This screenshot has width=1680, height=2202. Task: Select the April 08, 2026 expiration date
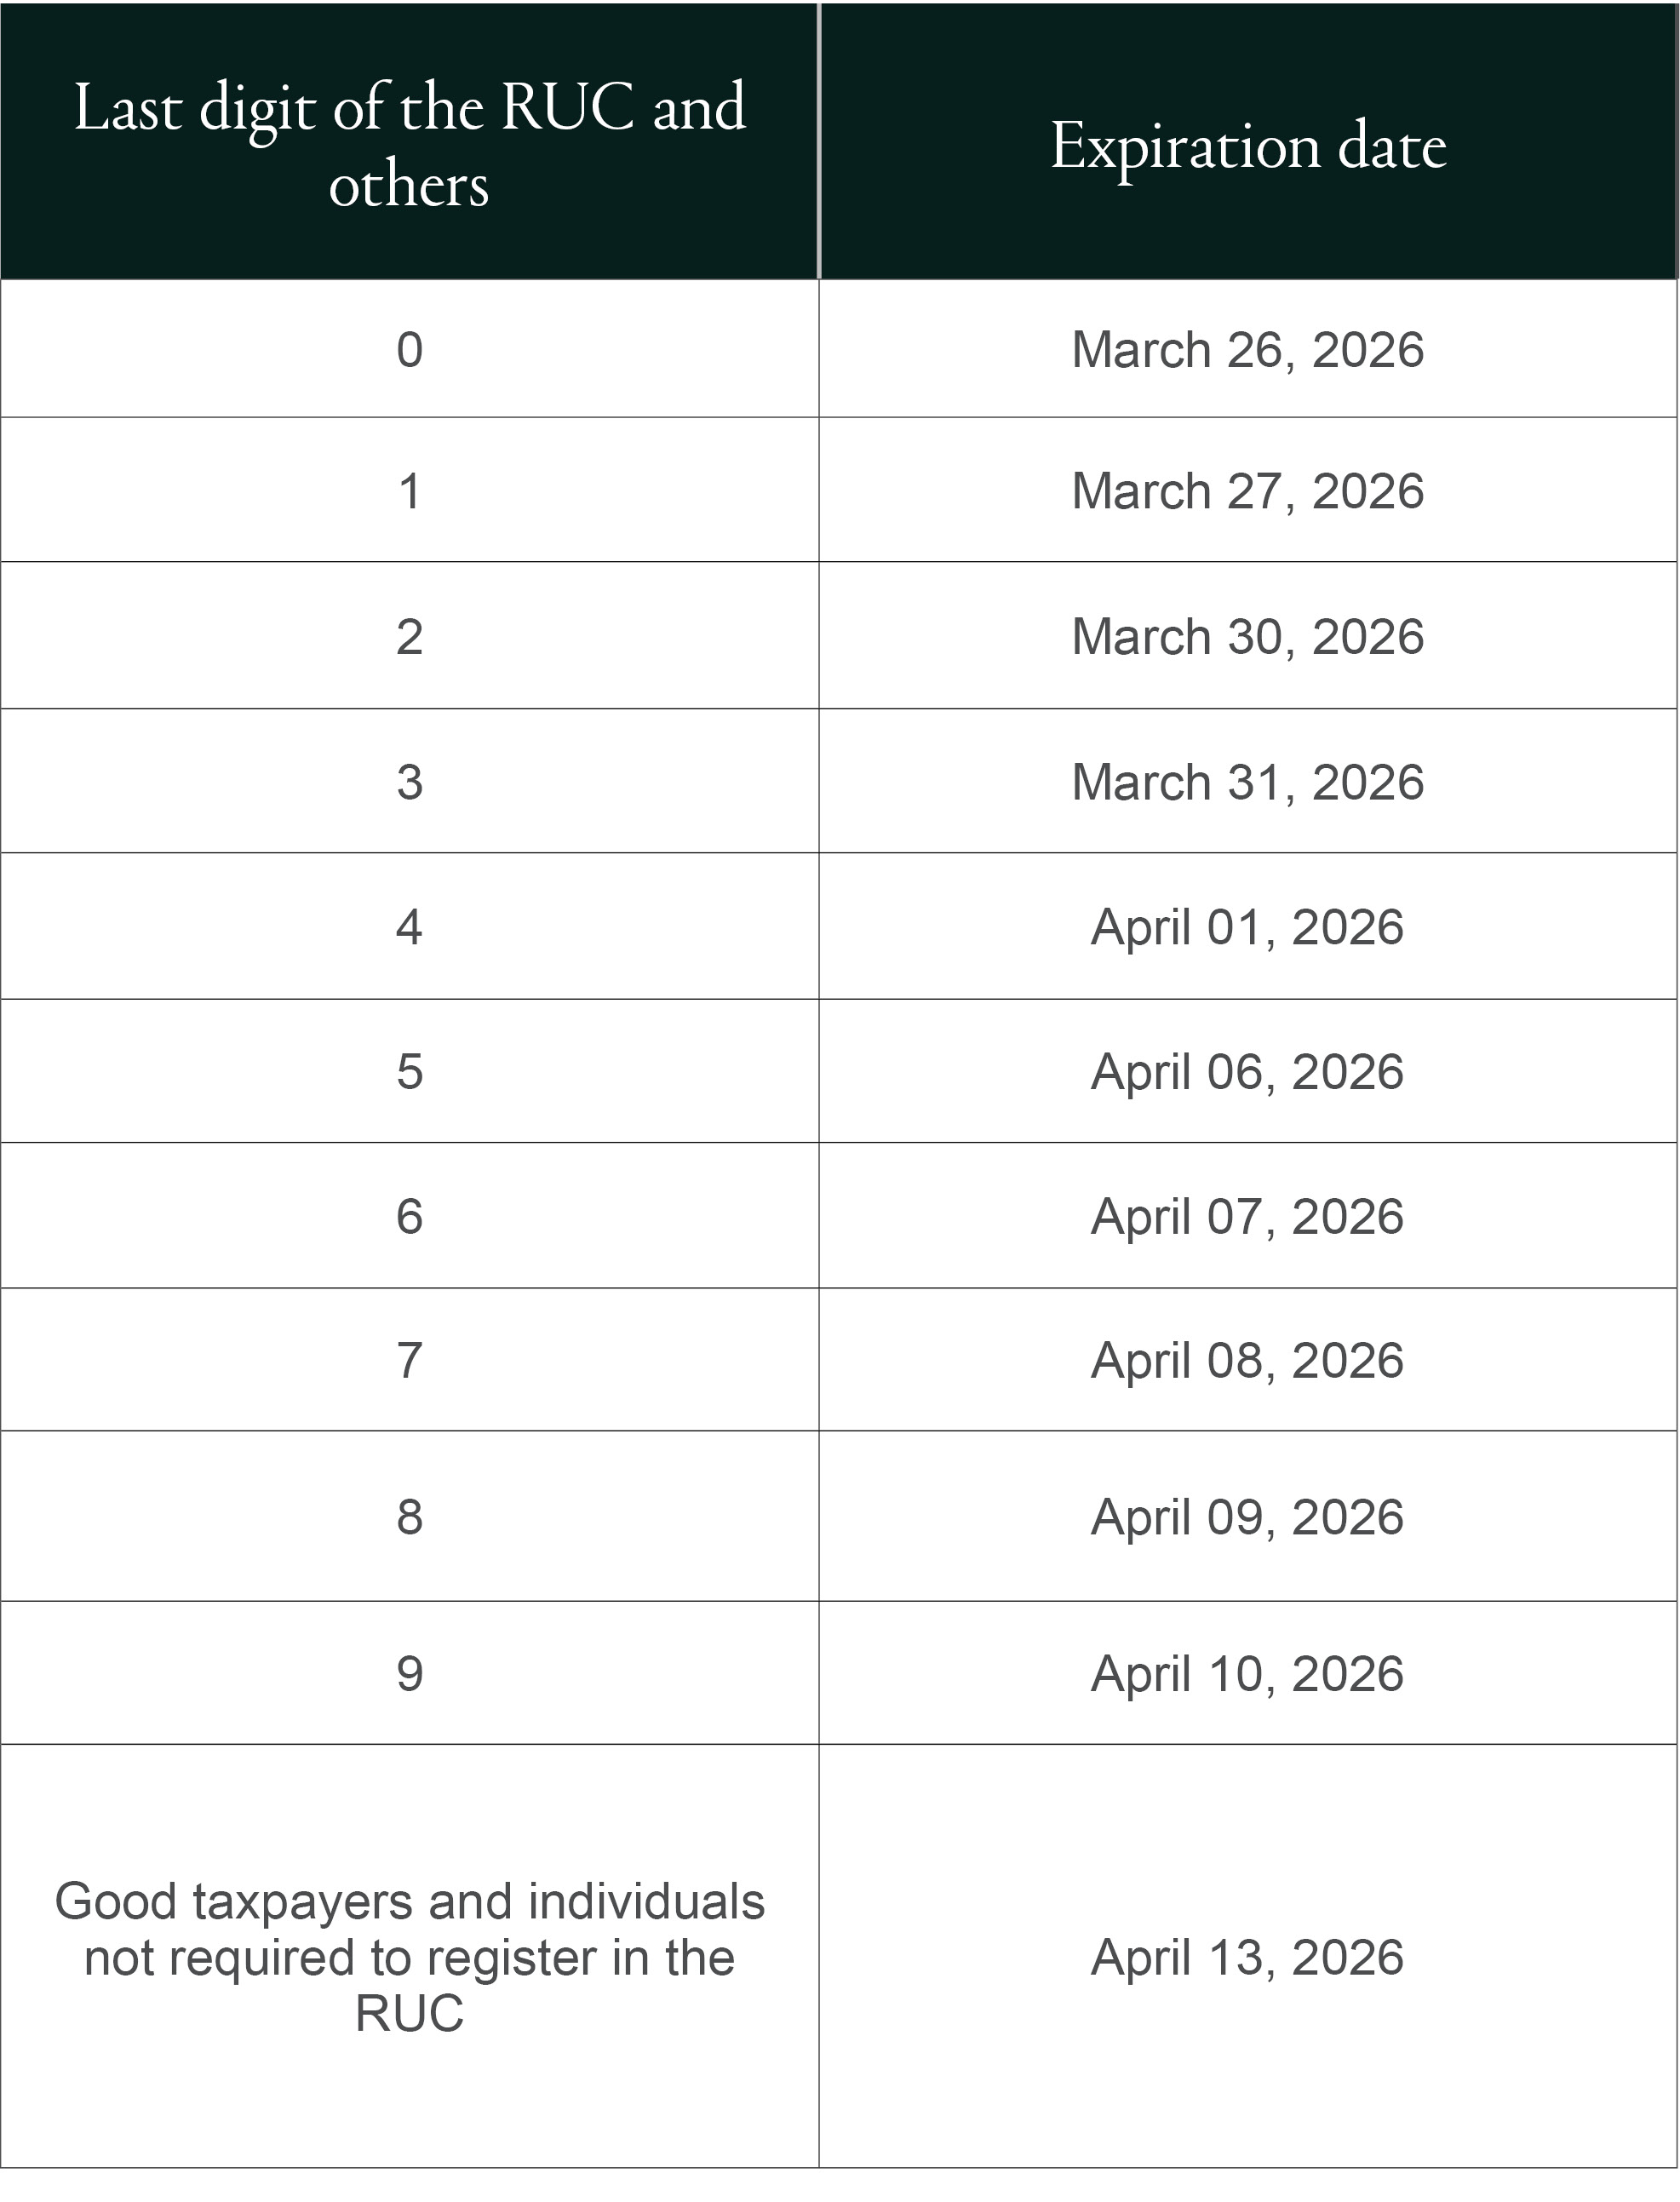1248,1360
